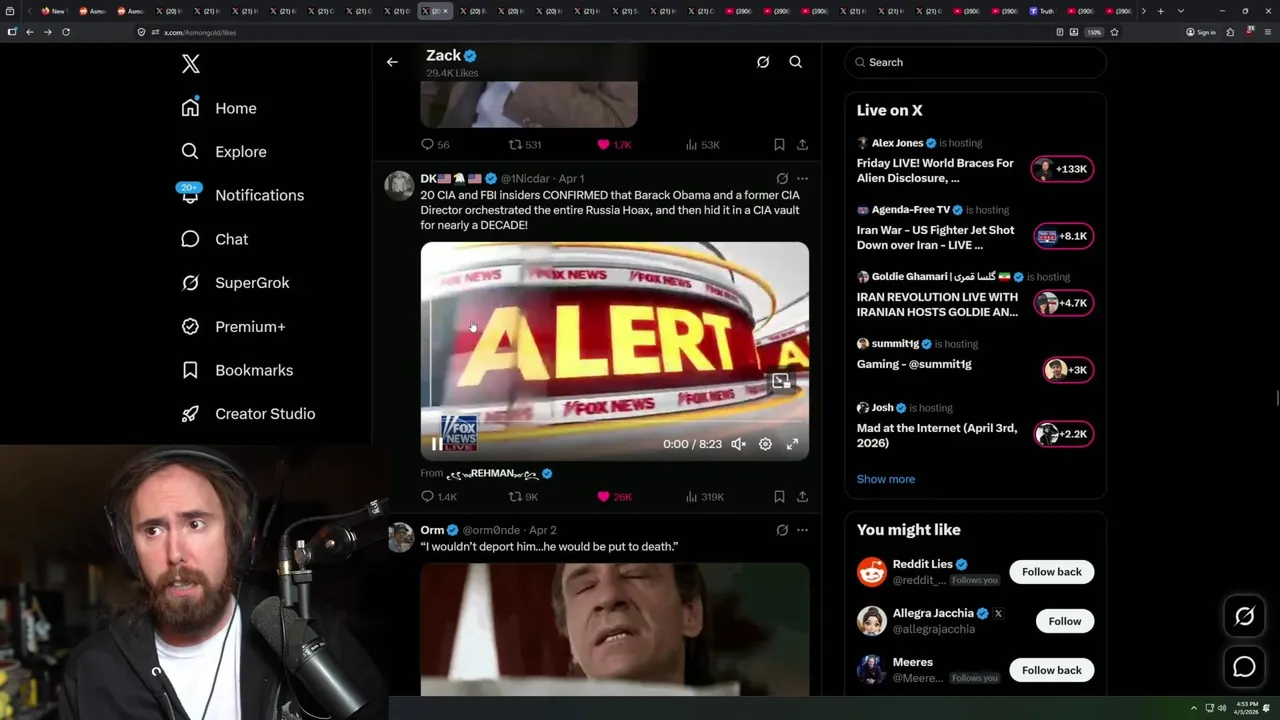Open the list all tabs dropdown arrow
The image size is (1280, 720).
(x=1181, y=11)
